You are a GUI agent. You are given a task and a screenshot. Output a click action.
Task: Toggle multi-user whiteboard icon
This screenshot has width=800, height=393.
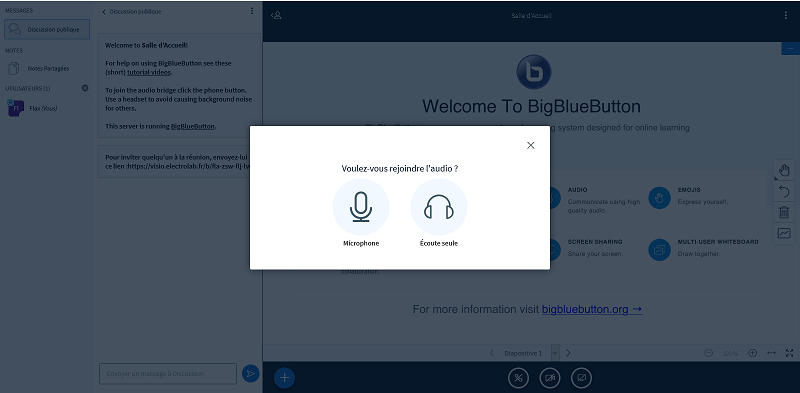(x=784, y=233)
